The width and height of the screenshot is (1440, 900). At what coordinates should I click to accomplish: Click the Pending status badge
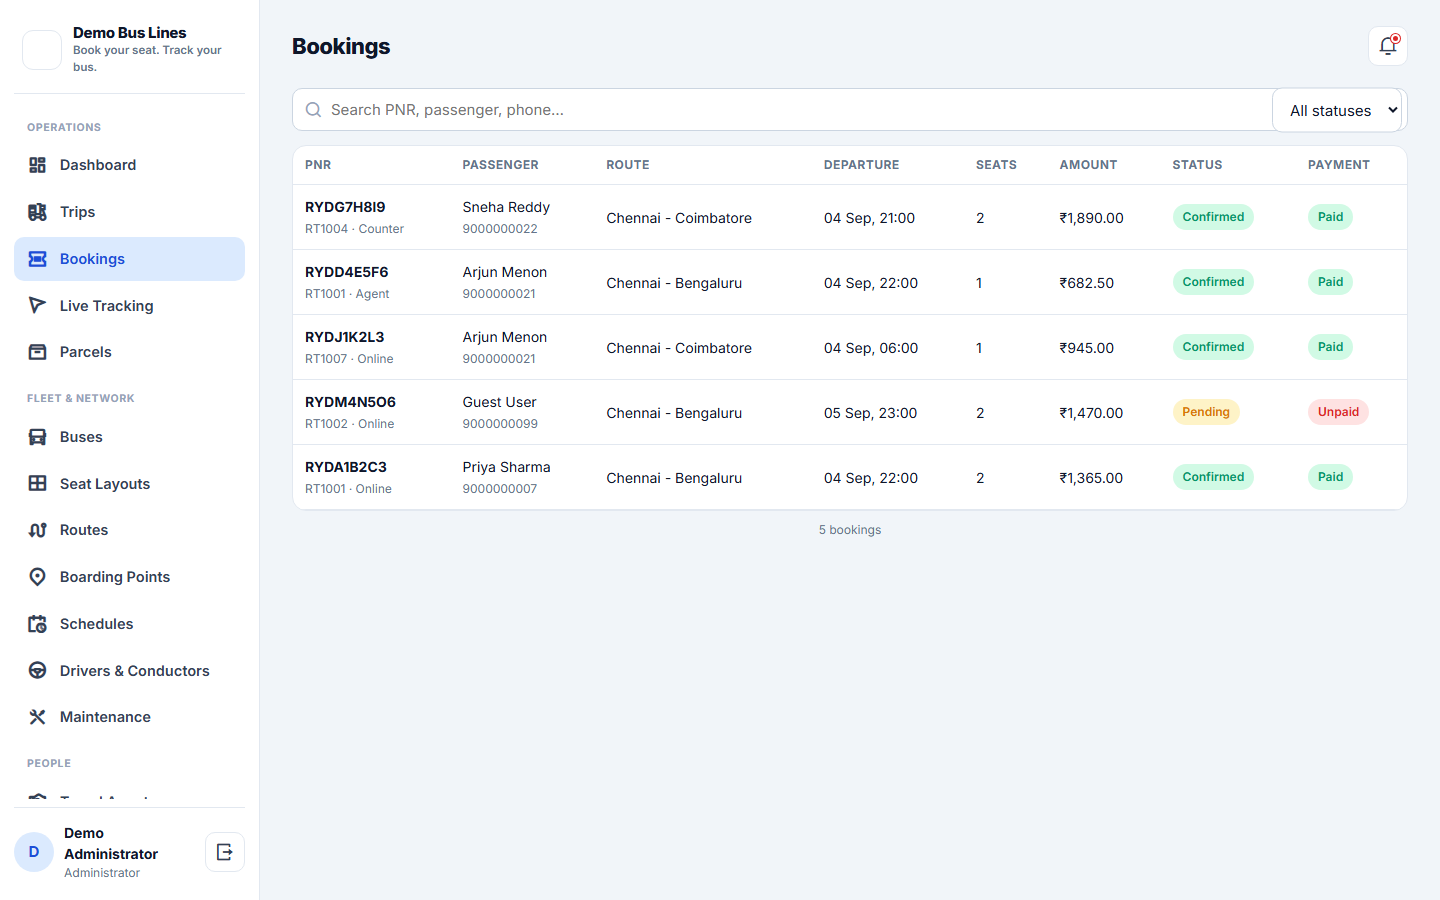1206,412
